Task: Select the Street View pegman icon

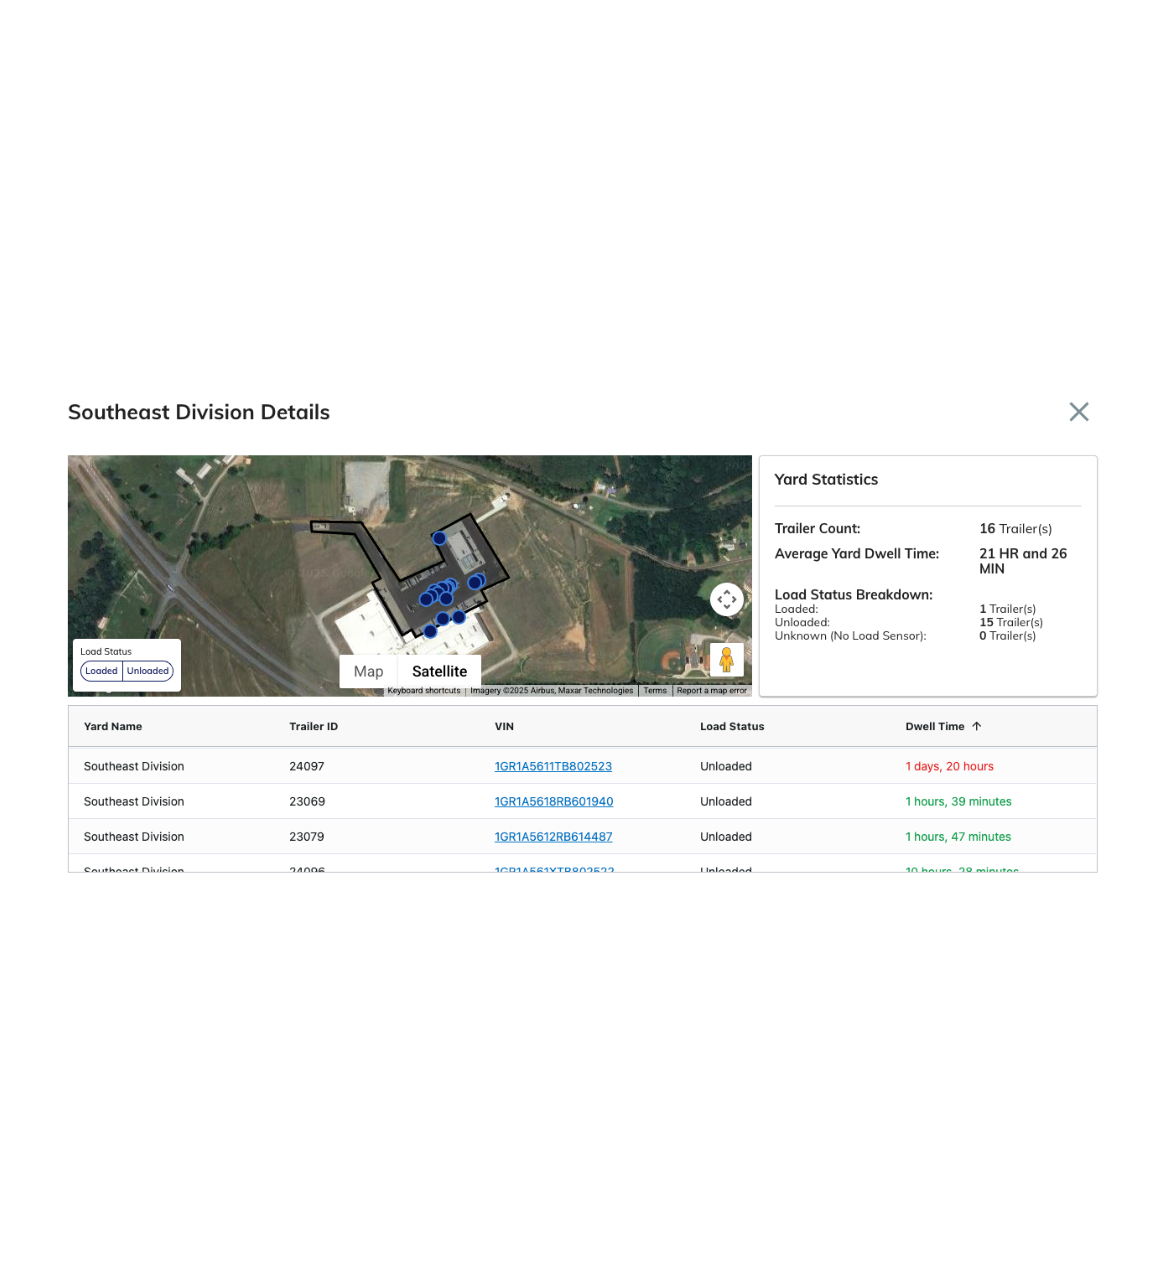Action: 727,660
